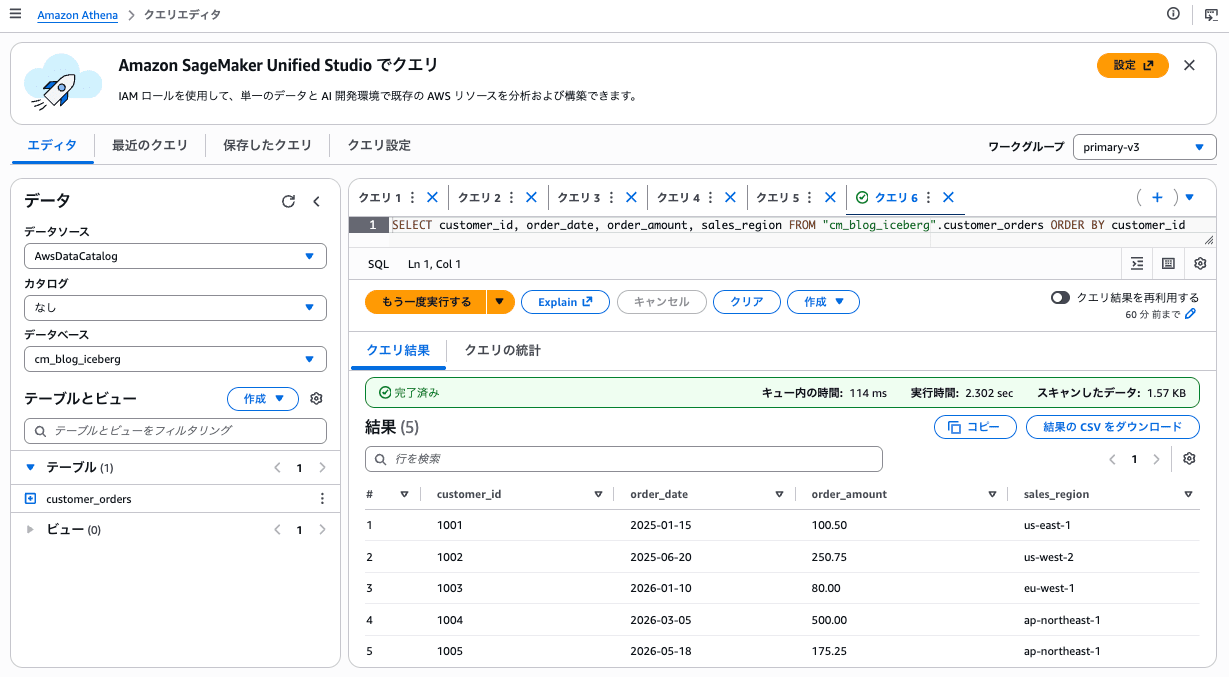This screenshot has height=677, width=1229.
Task: Select the クエリ 1 tab
Action: 380,198
